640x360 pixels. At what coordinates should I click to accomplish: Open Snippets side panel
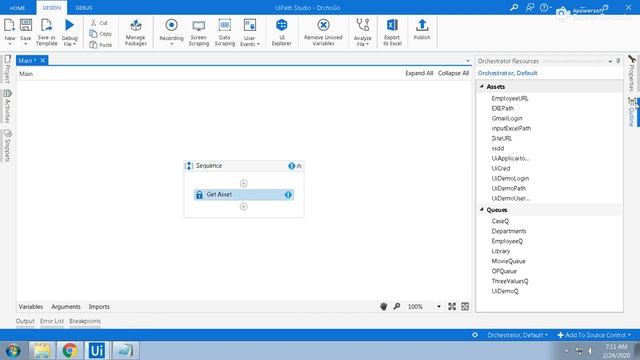pos(7,145)
